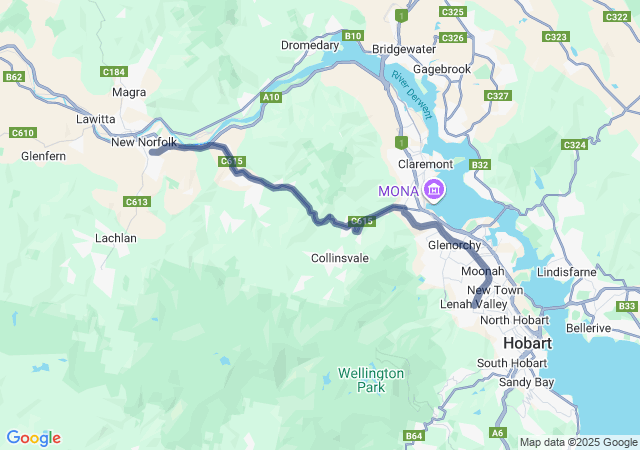The width and height of the screenshot is (640, 450).
Task: Click the B10 road shield near Dromedary
Action: click(x=353, y=36)
